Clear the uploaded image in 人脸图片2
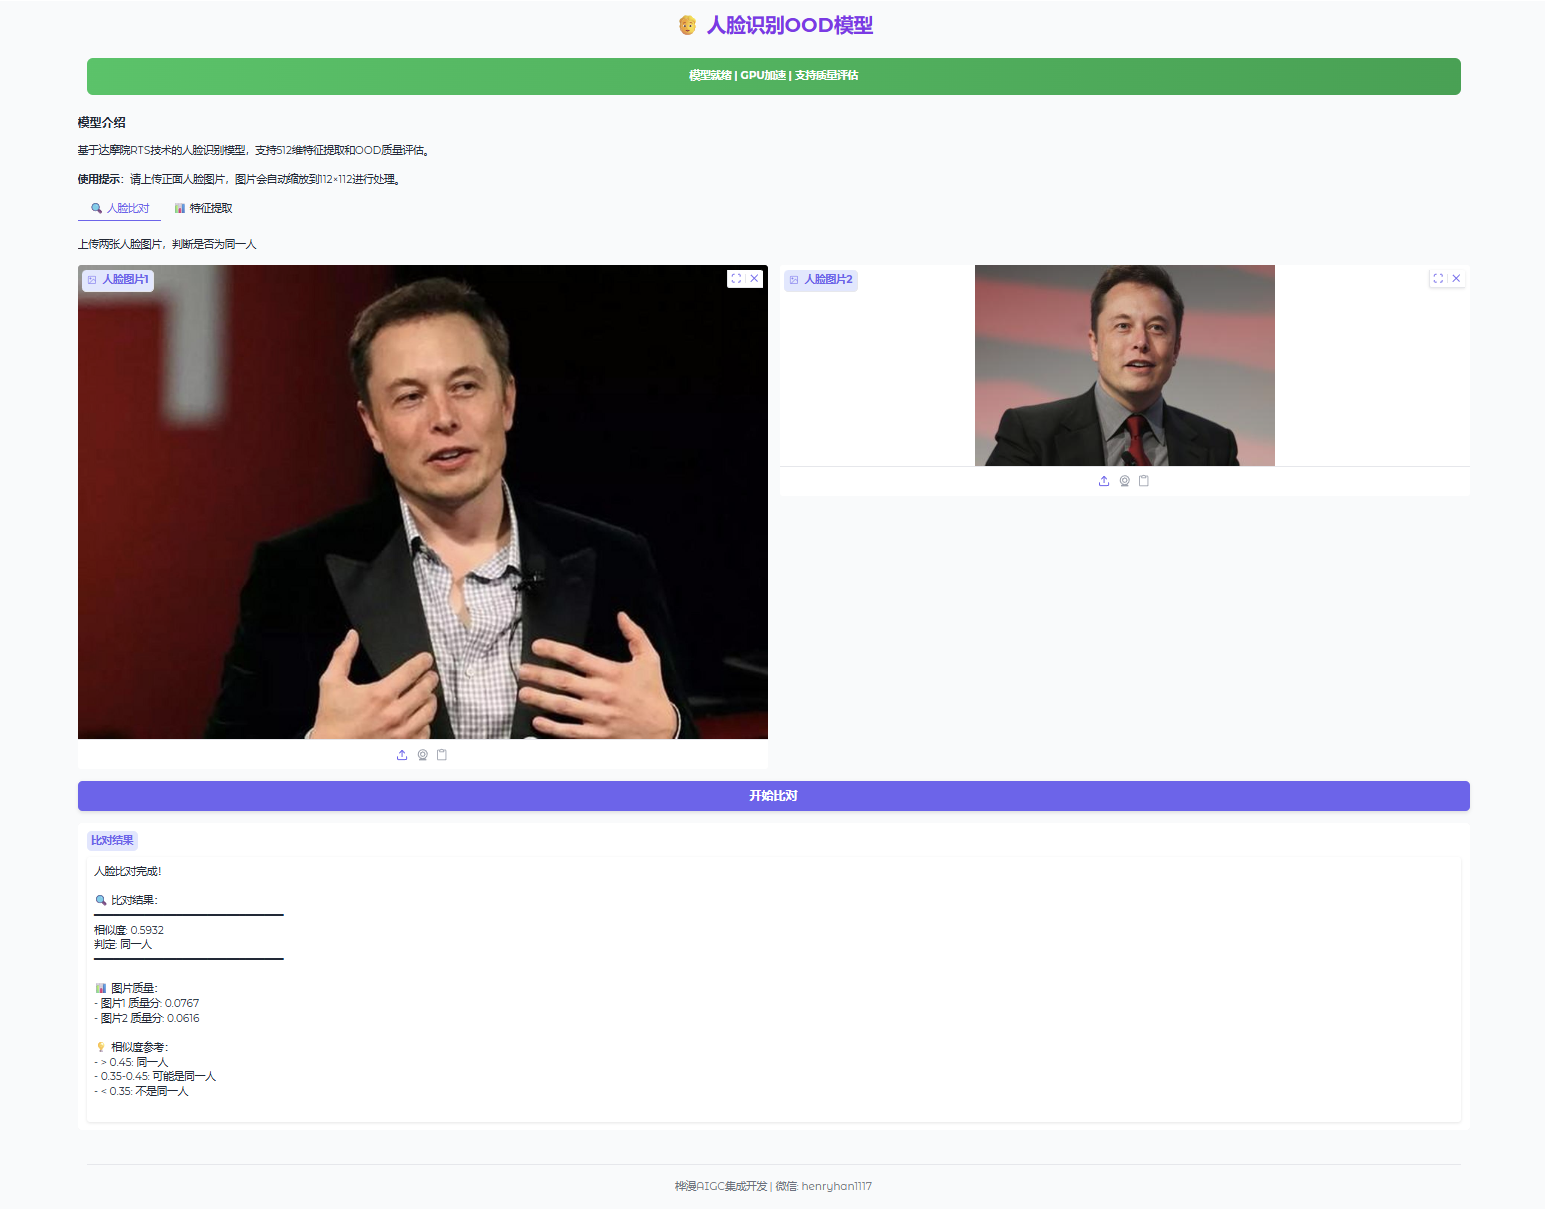 [1456, 279]
